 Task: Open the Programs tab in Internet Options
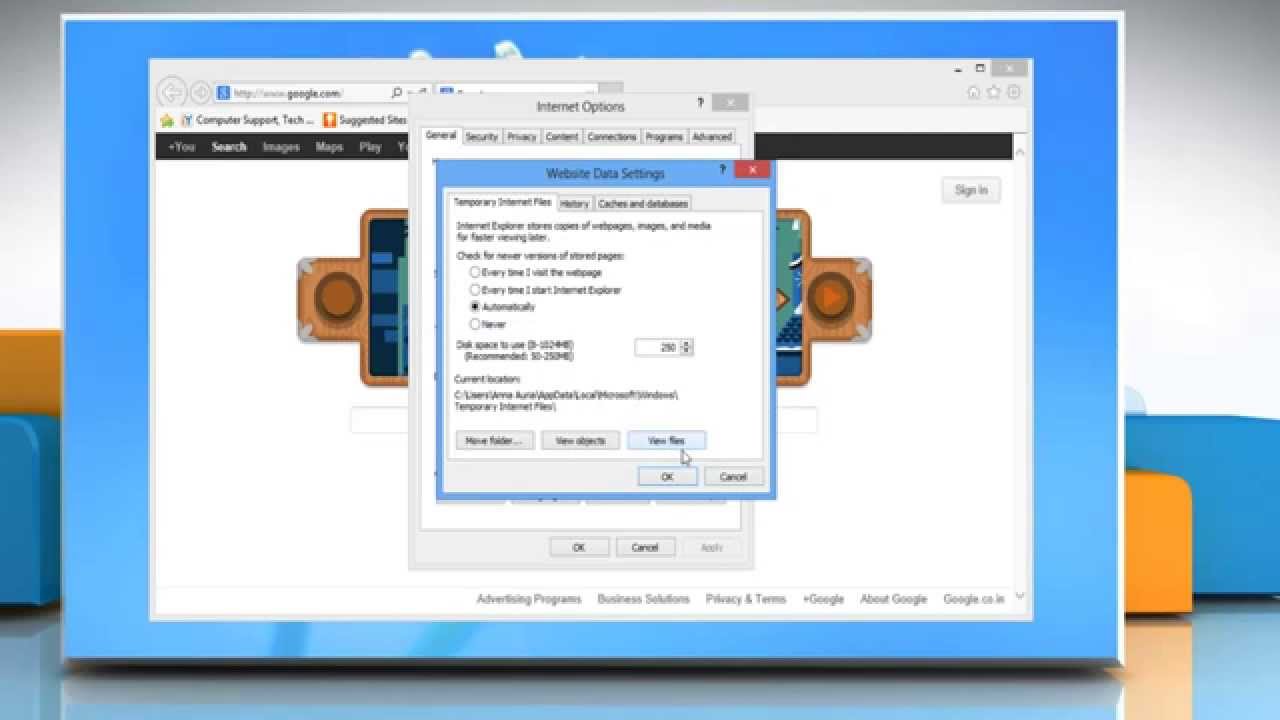click(x=664, y=136)
